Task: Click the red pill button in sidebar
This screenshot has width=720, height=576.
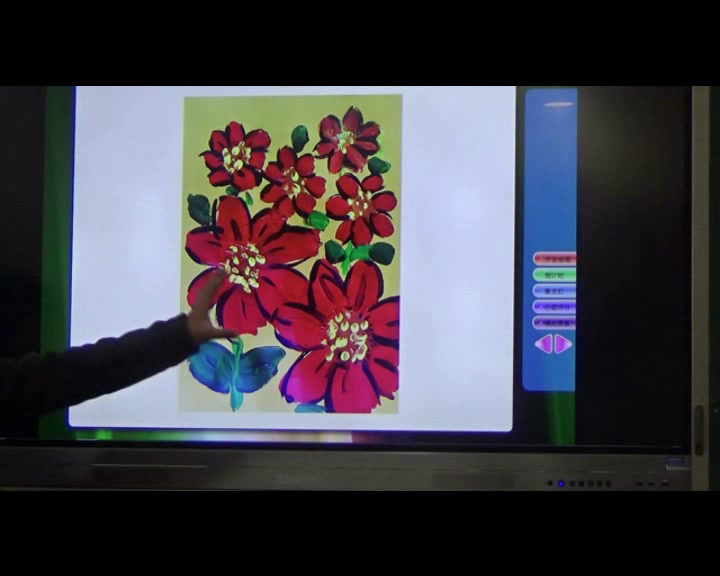Action: pyautogui.click(x=555, y=258)
